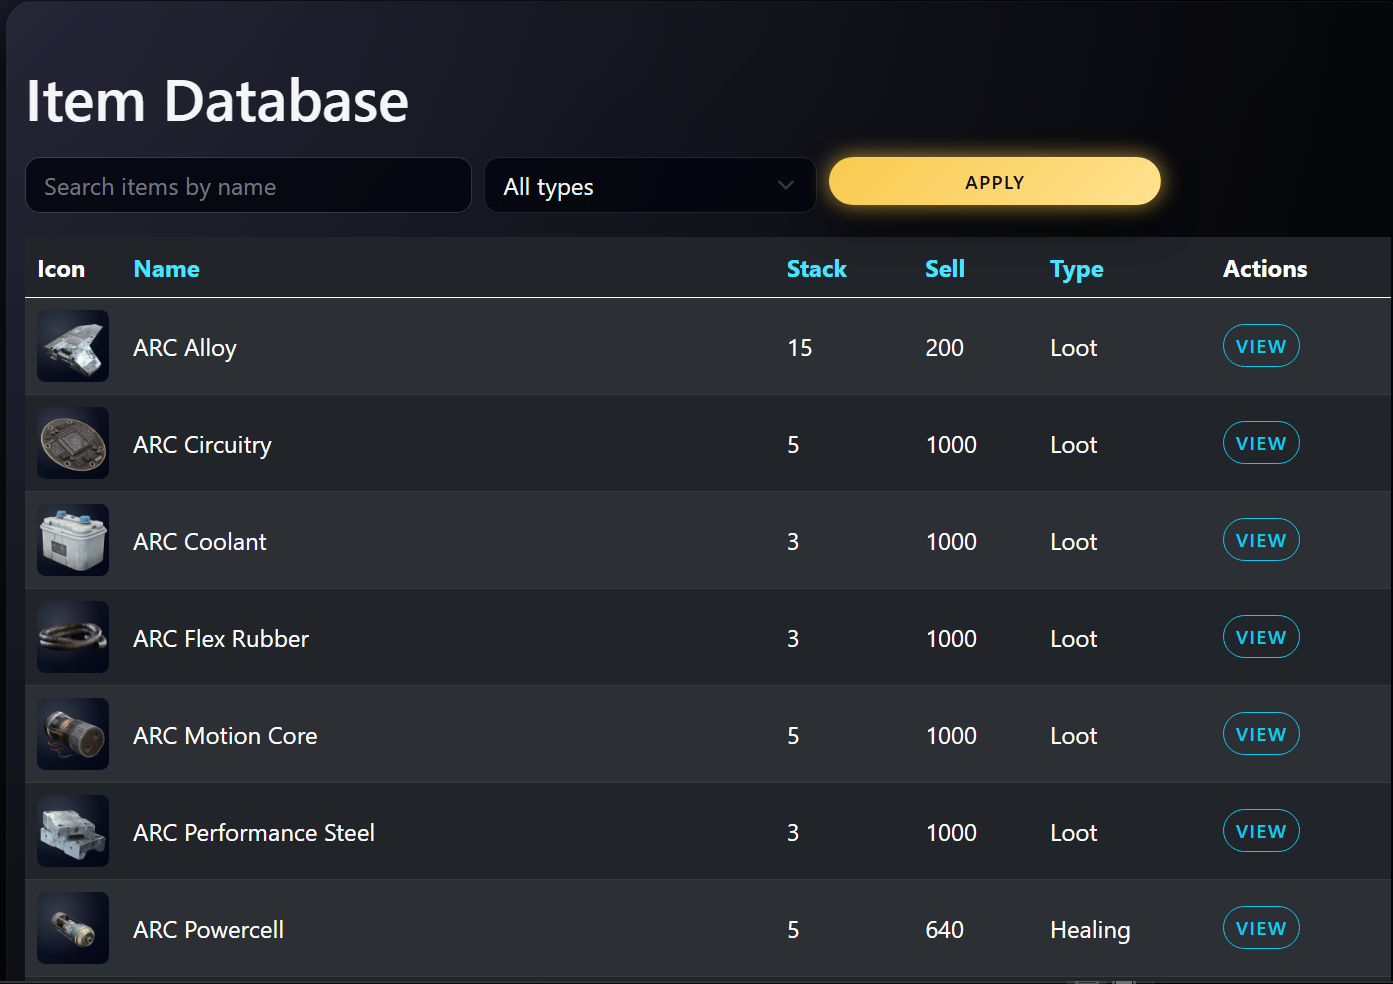Click the ARC Powercell sell value 640
This screenshot has width=1393, height=984.
(x=945, y=930)
